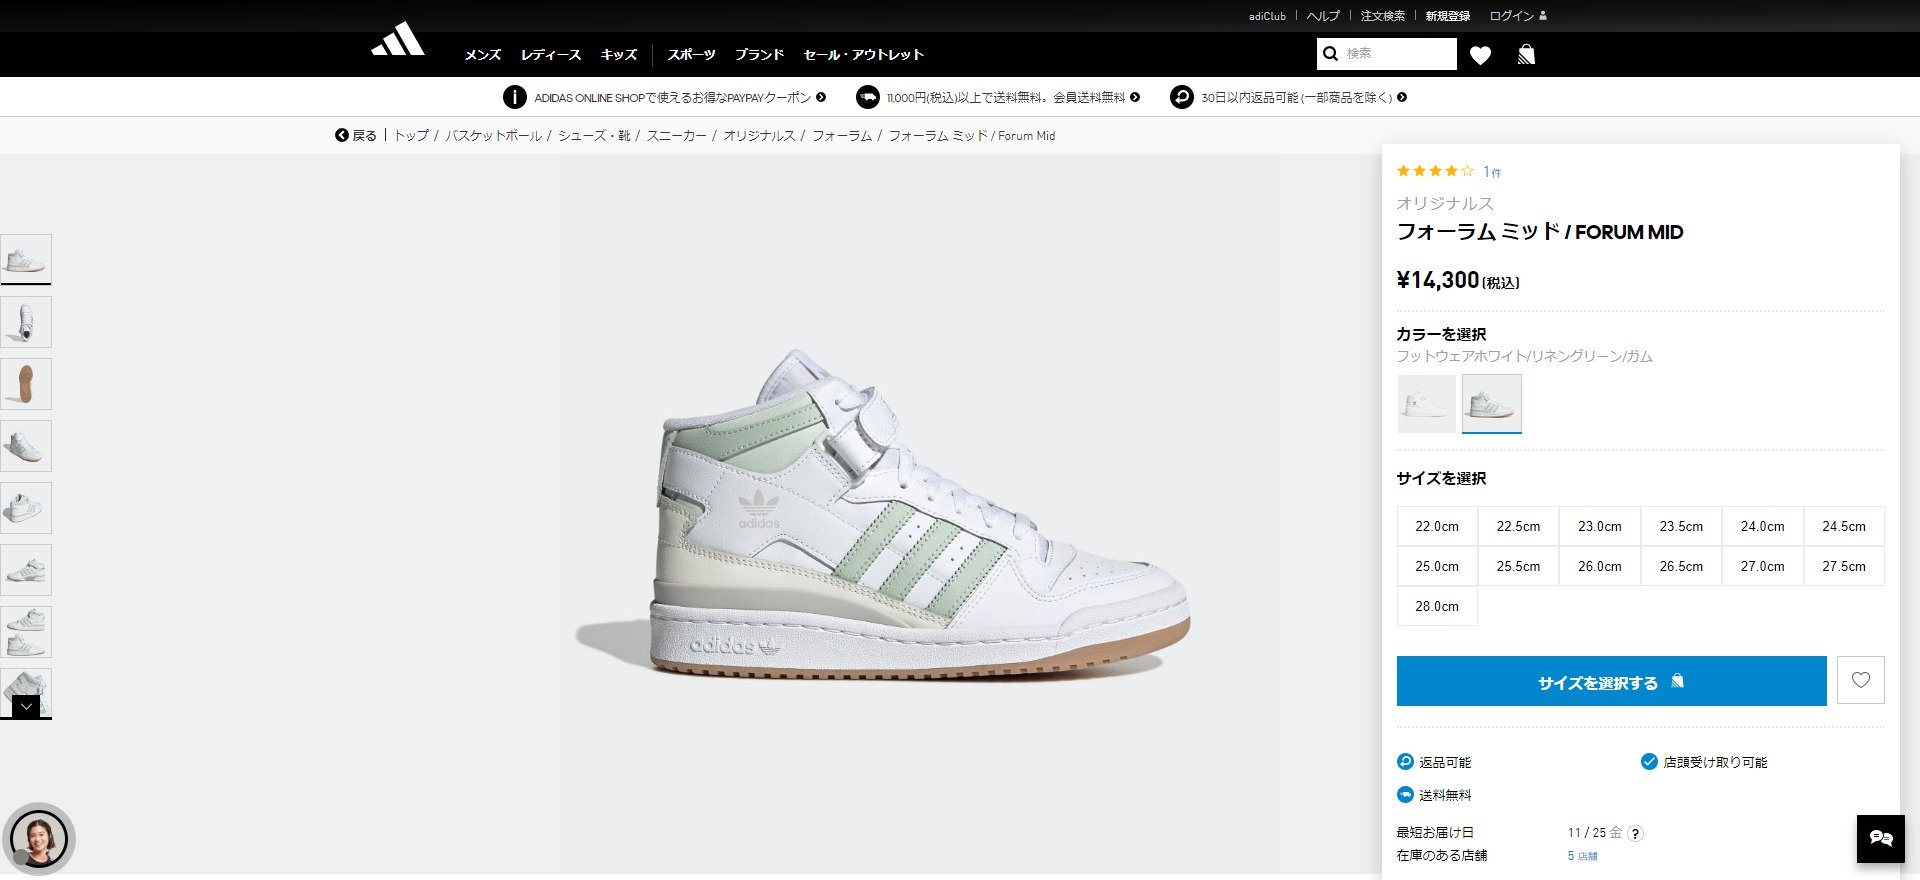
Task: Open the adiClub link
Action: click(1267, 16)
